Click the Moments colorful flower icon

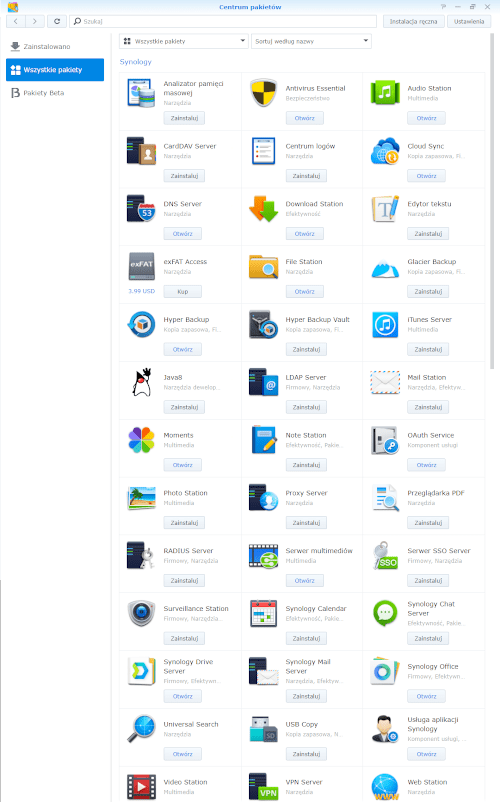click(141, 440)
